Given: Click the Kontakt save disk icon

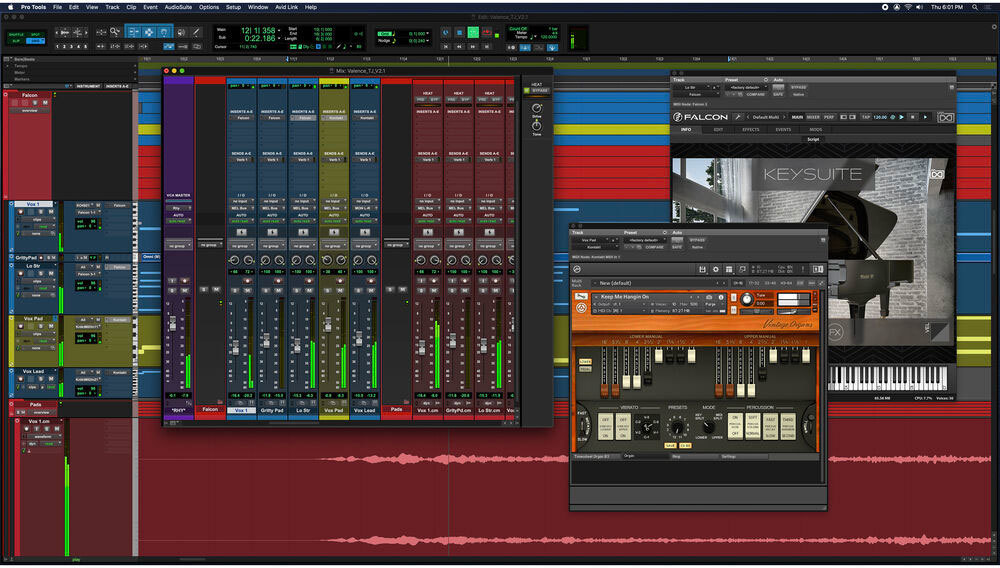Looking at the screenshot, I should coord(703,270).
